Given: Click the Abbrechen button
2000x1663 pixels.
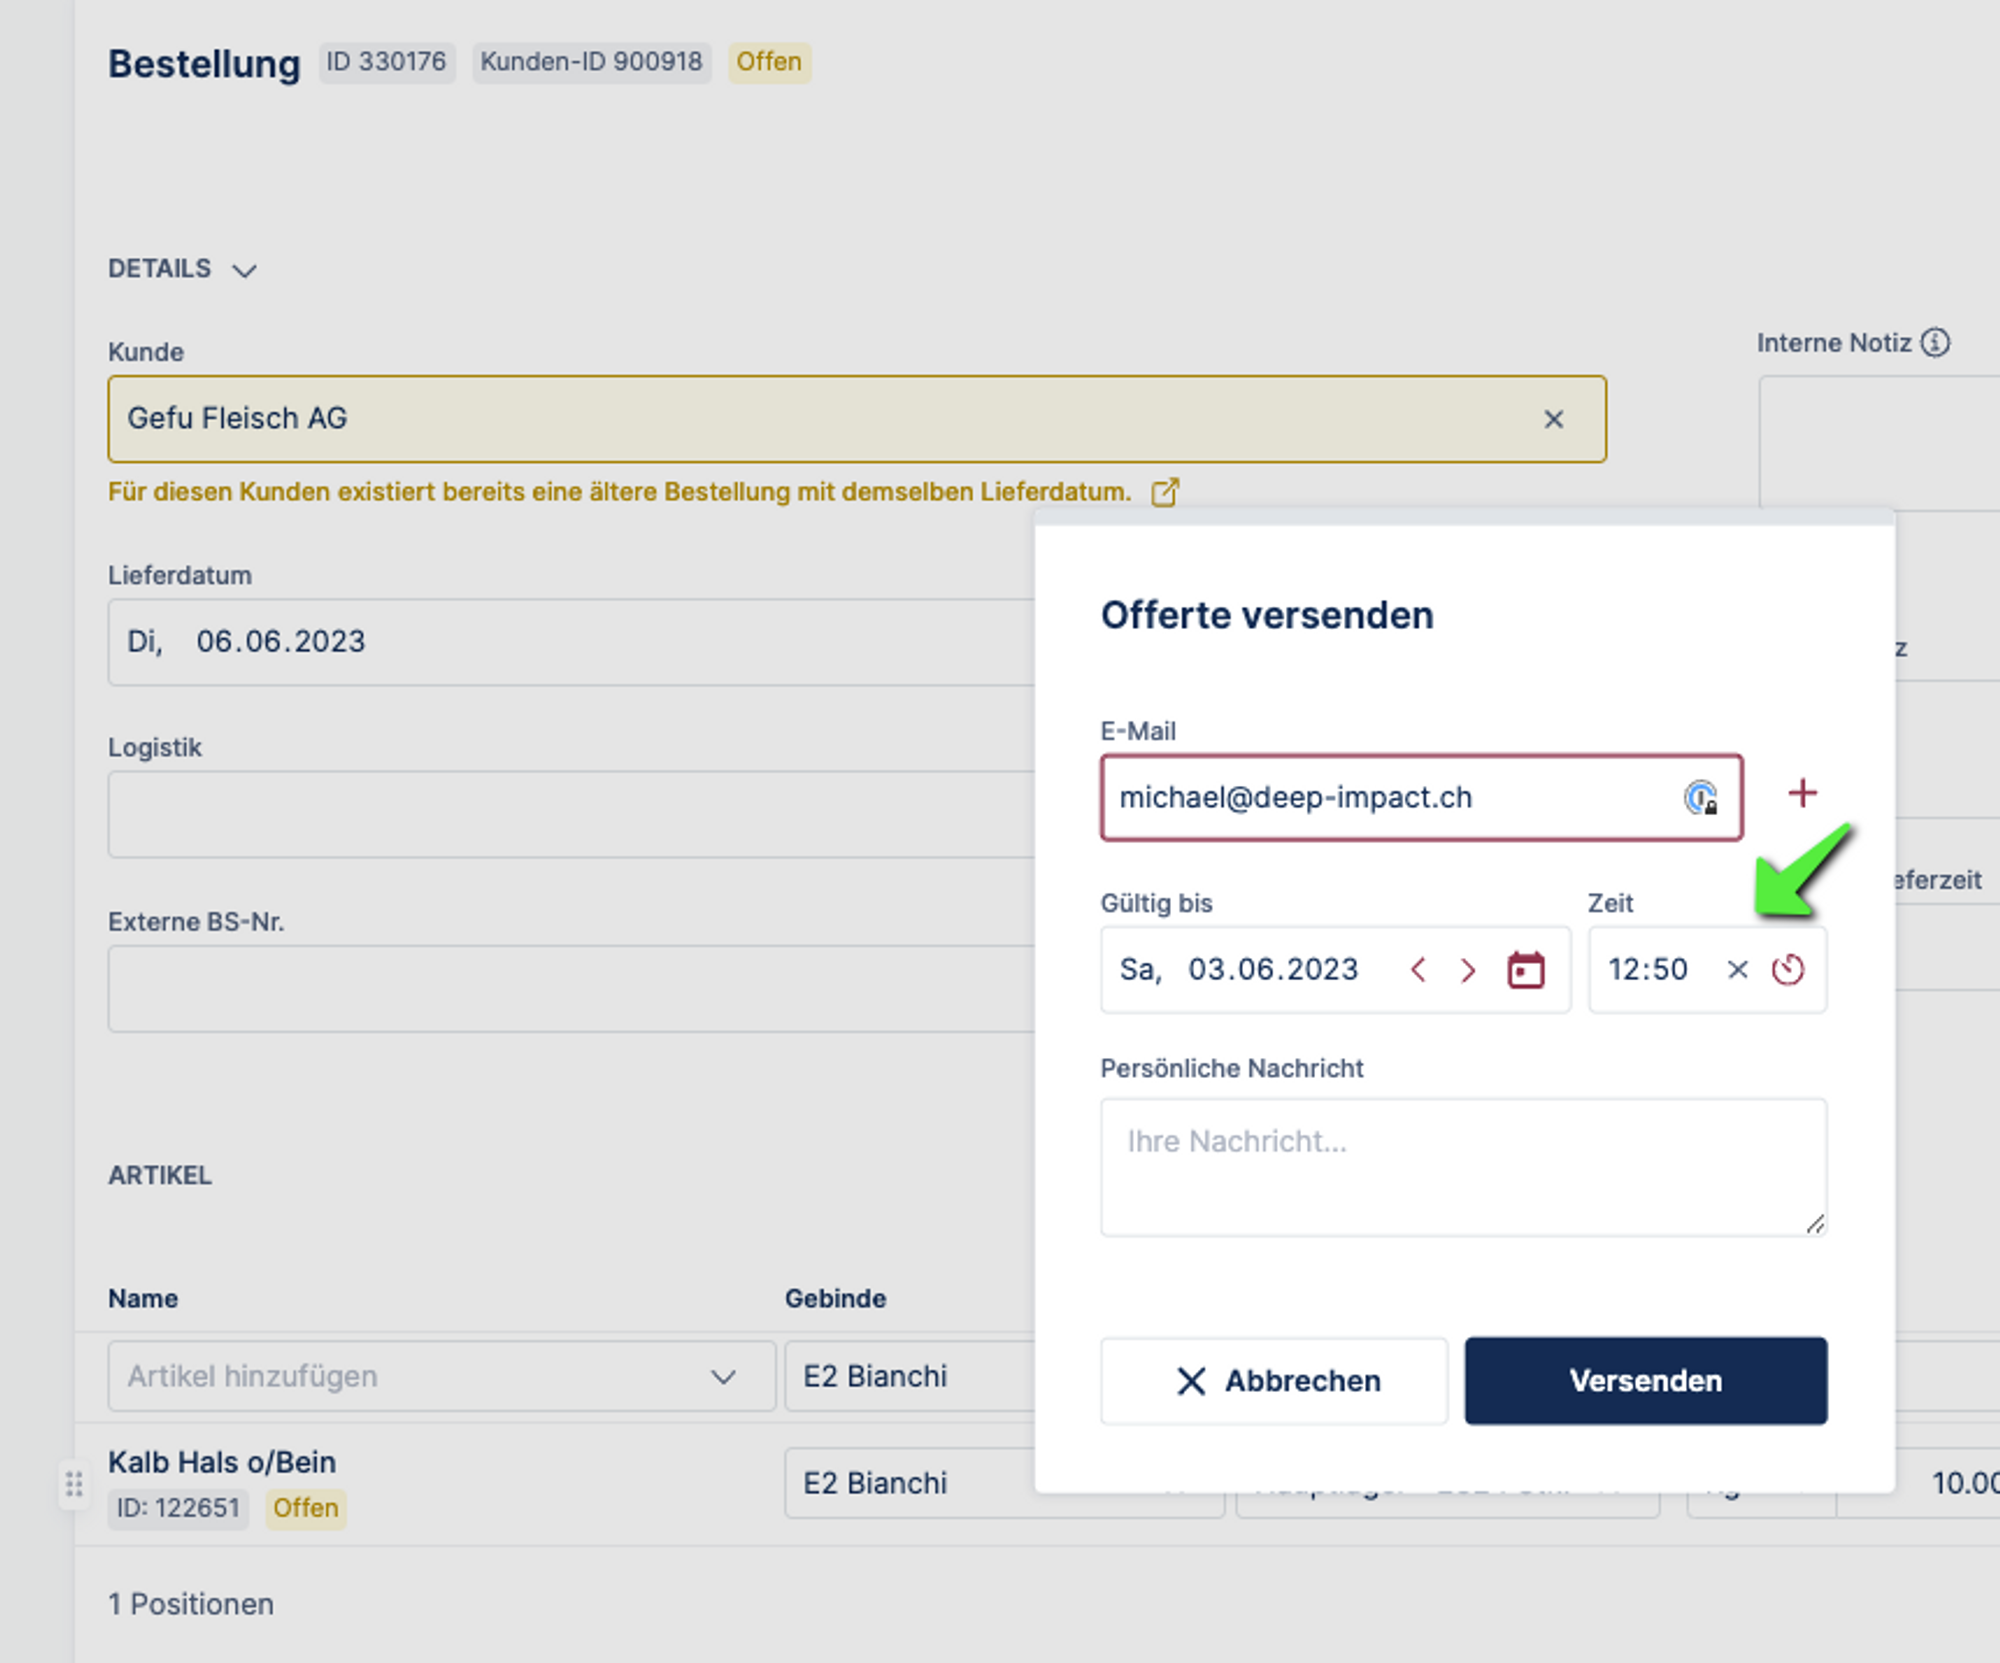Looking at the screenshot, I should tap(1274, 1381).
